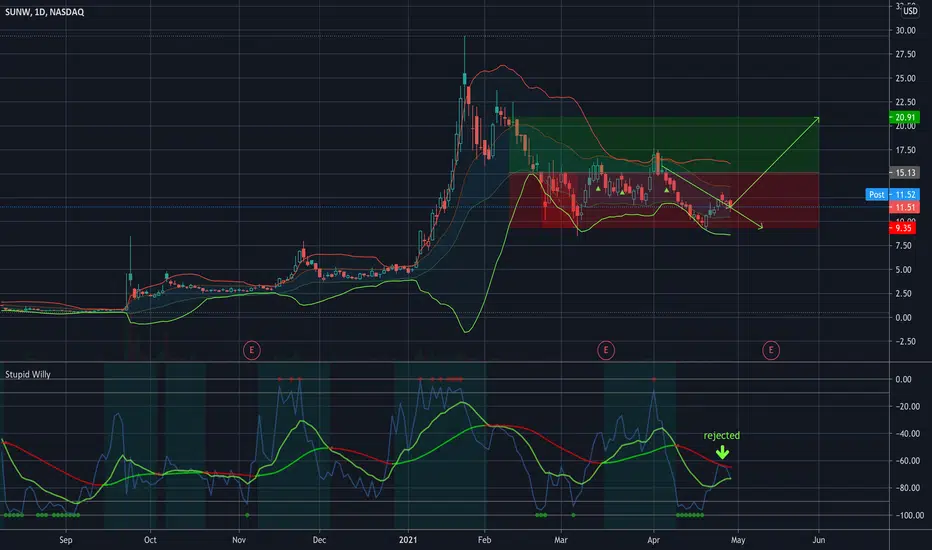Click the 17.50 price scale value

tap(905, 150)
